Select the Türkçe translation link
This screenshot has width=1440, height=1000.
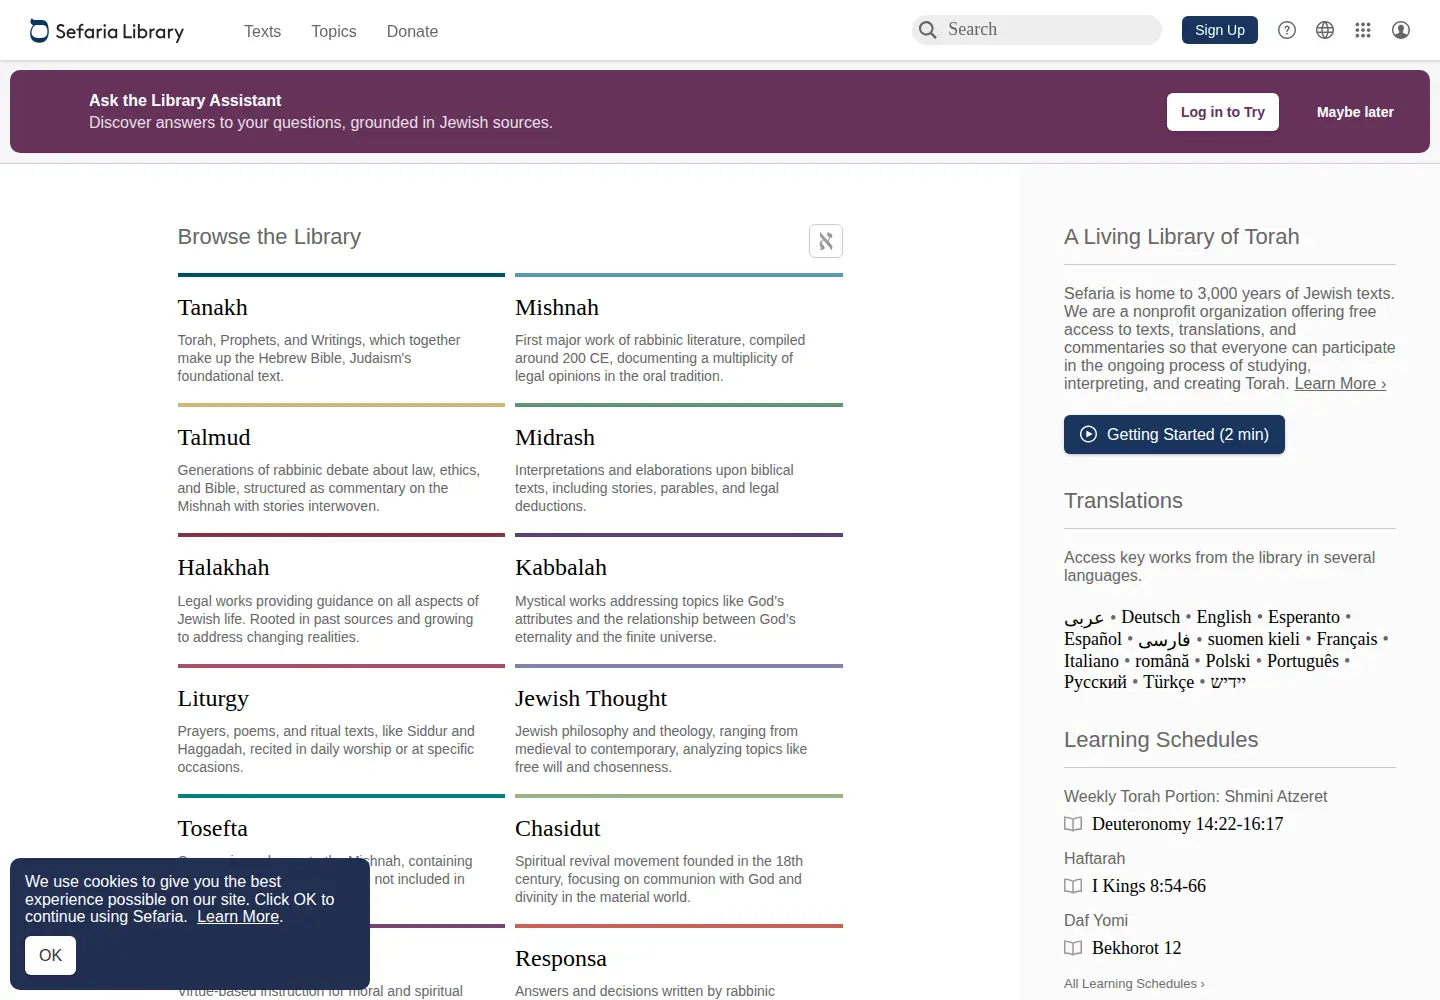click(x=1169, y=682)
